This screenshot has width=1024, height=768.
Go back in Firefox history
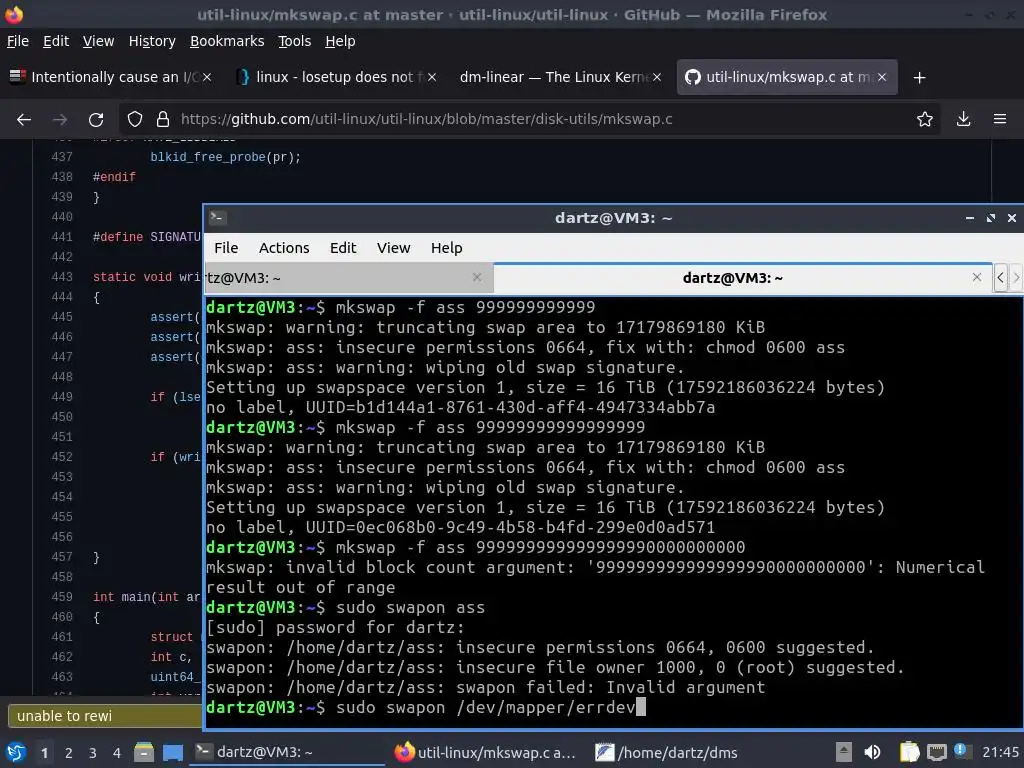24,120
